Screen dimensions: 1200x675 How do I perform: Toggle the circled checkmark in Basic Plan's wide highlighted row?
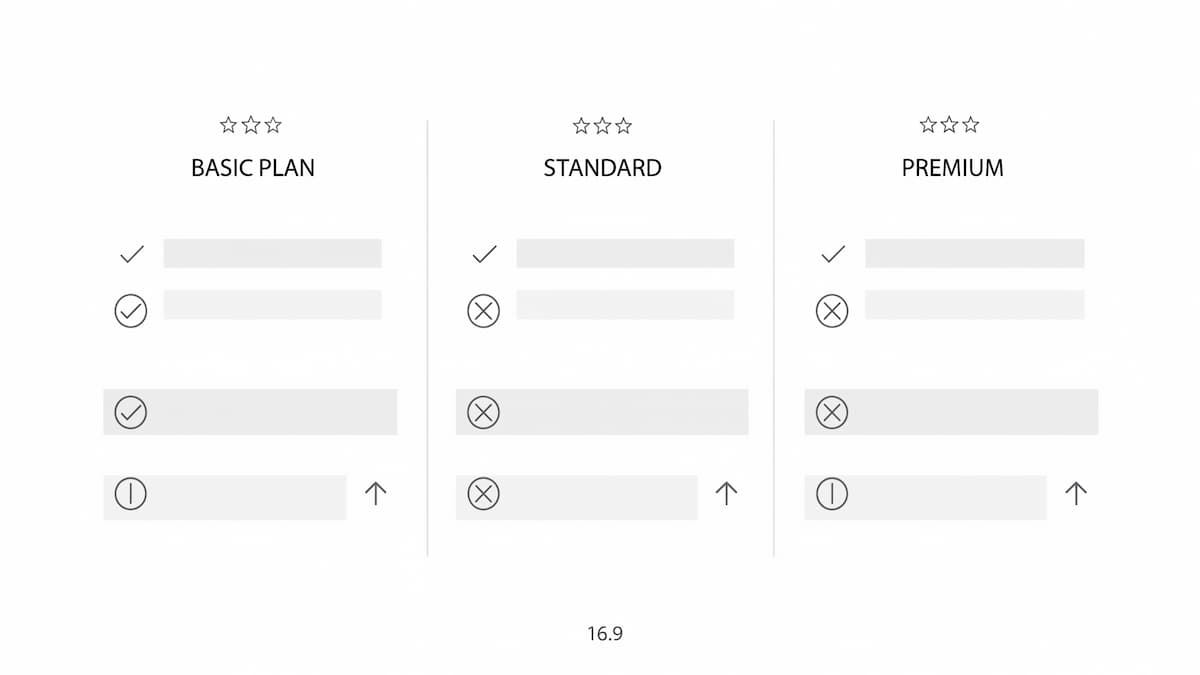pos(131,412)
